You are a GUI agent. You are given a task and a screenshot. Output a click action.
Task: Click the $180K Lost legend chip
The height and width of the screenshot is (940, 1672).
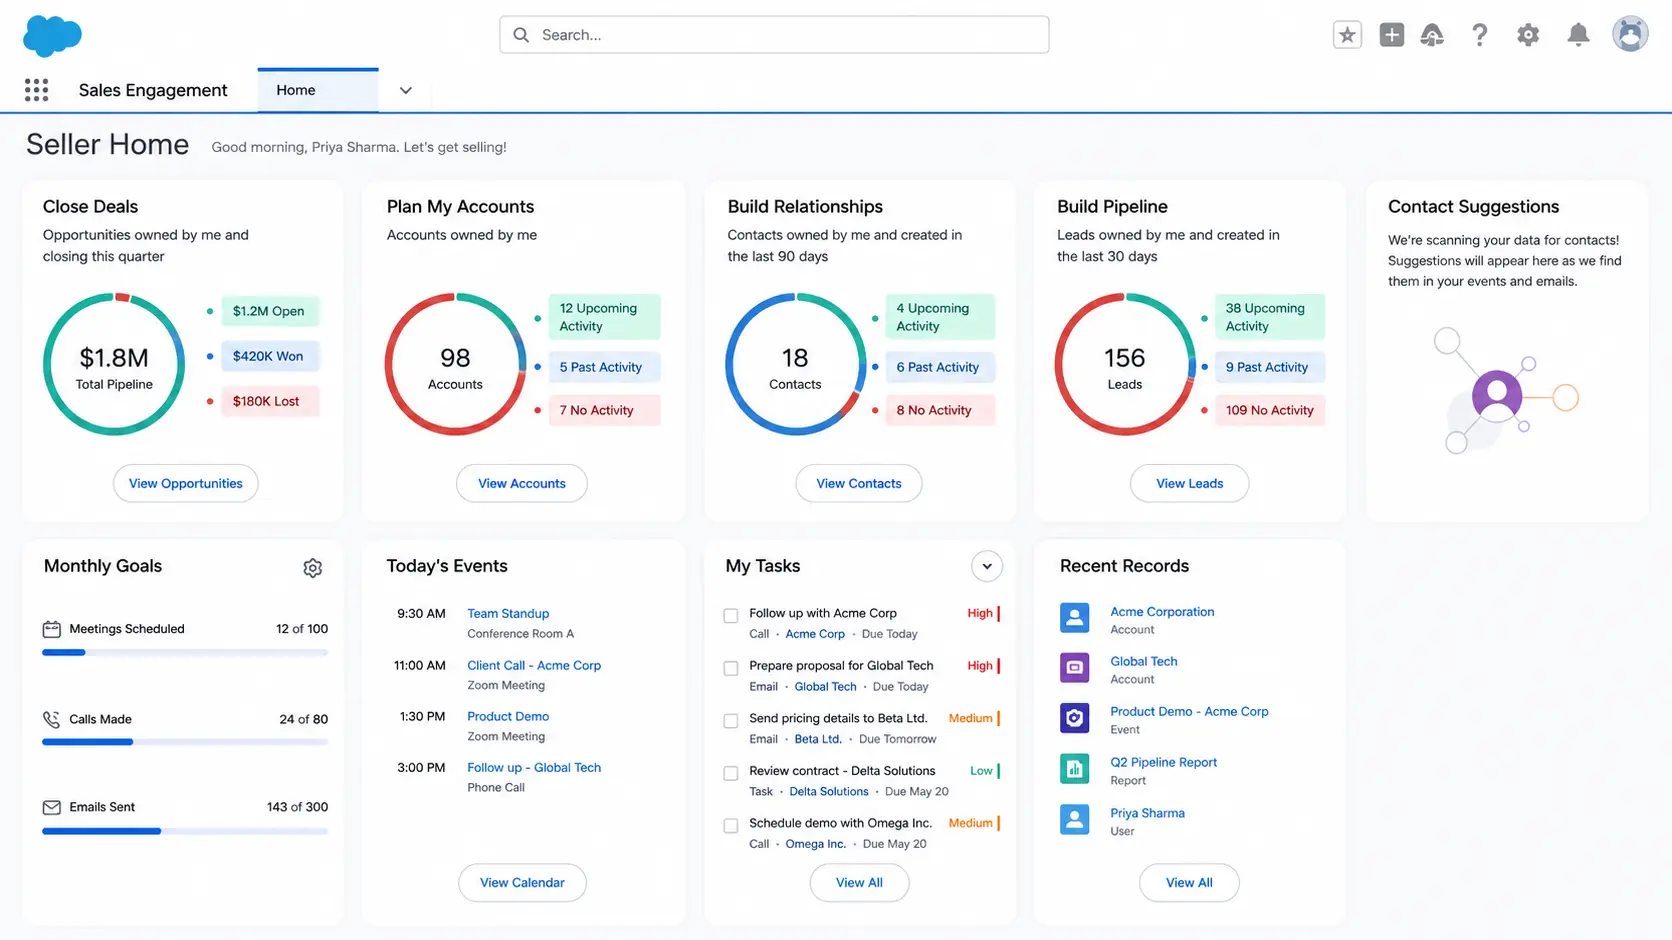click(269, 401)
